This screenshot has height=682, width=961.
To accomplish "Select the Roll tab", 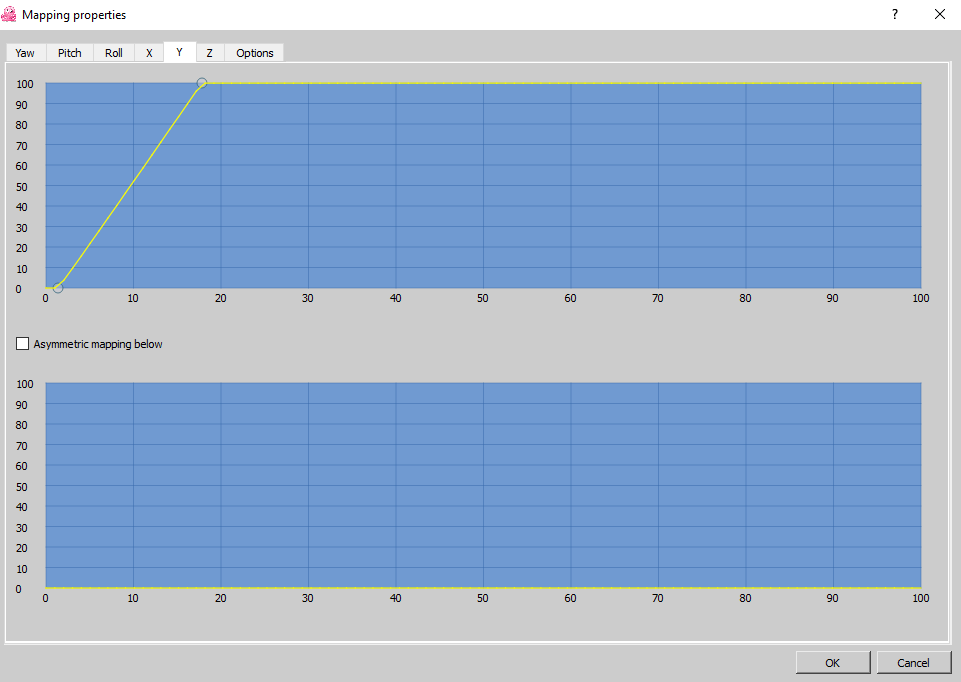I will [114, 53].
